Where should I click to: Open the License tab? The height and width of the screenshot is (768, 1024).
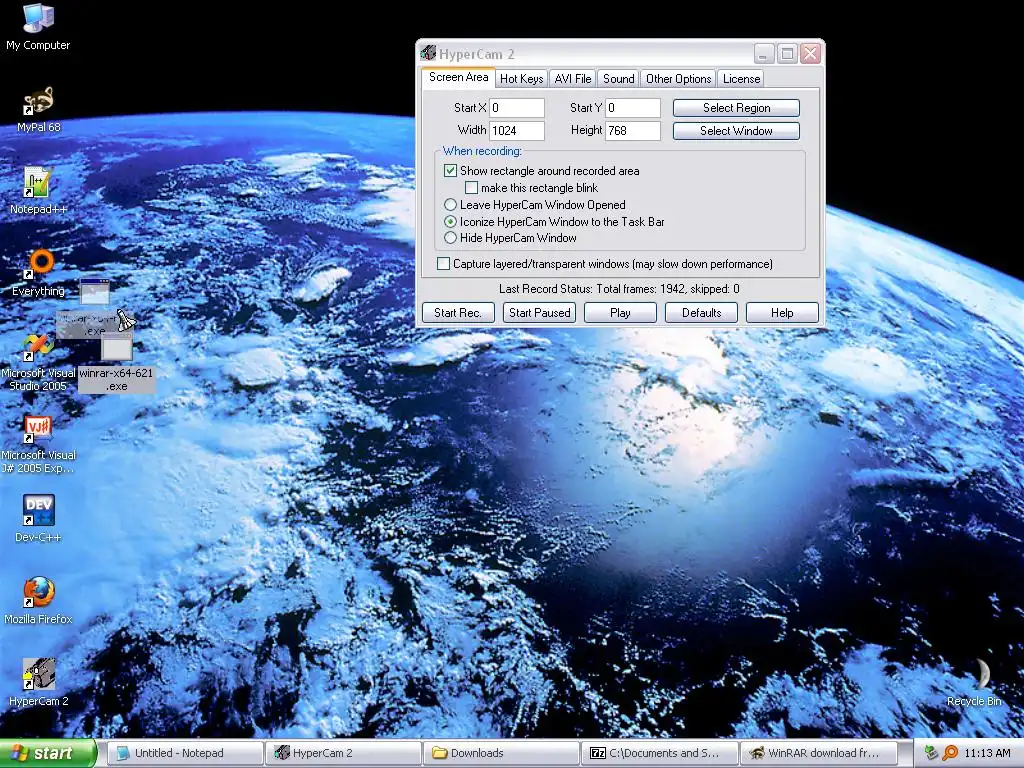(741, 79)
